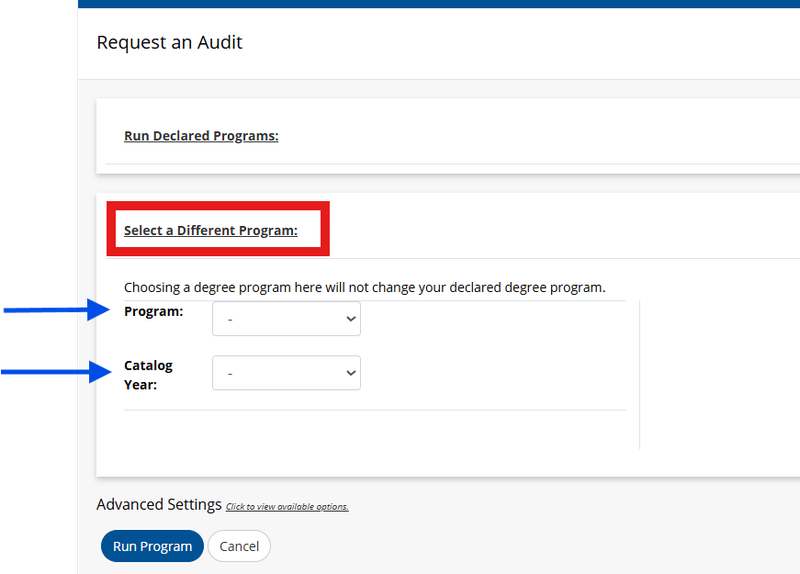Click the 'Choosing a degree program' notice text
Image resolution: width=800 pixels, height=574 pixels.
coord(364,287)
